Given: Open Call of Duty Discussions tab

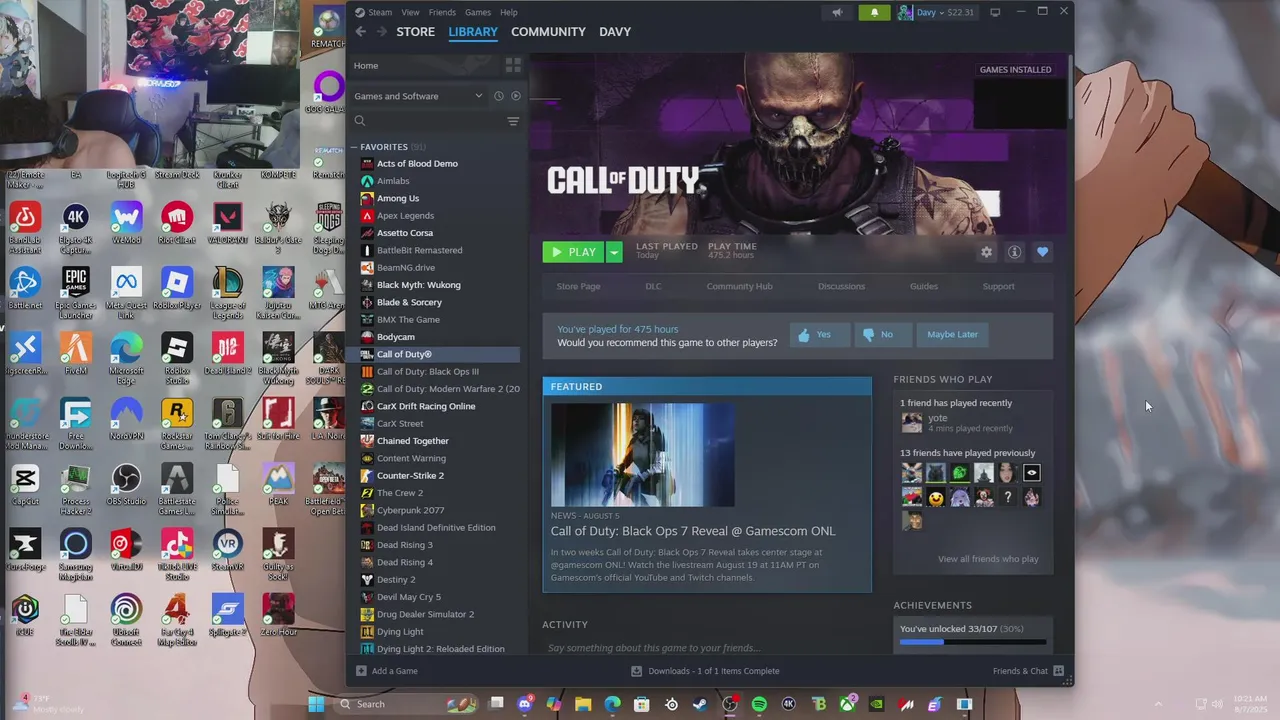Looking at the screenshot, I should 841,286.
